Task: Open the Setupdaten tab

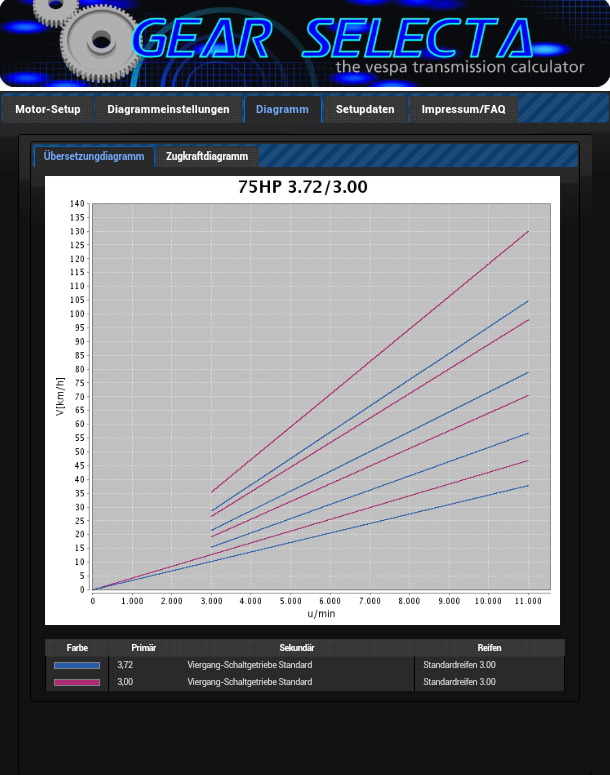Action: 365,110
